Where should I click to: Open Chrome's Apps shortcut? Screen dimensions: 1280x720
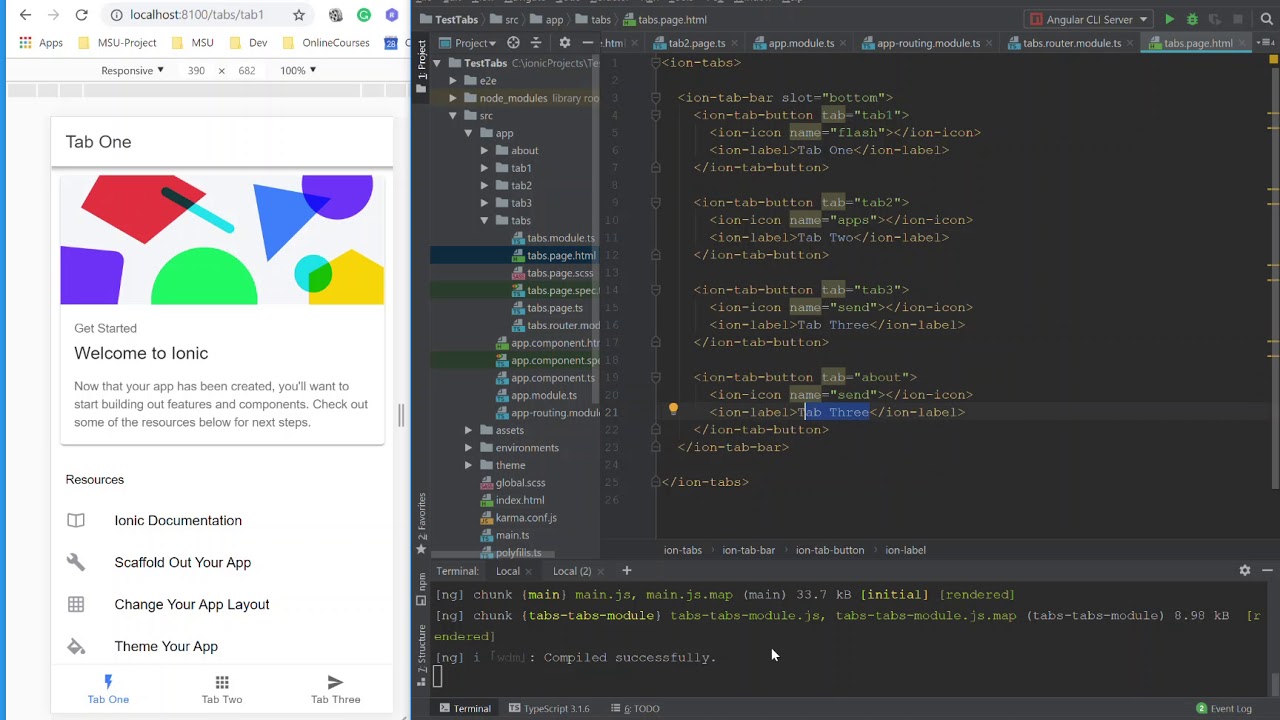point(41,43)
